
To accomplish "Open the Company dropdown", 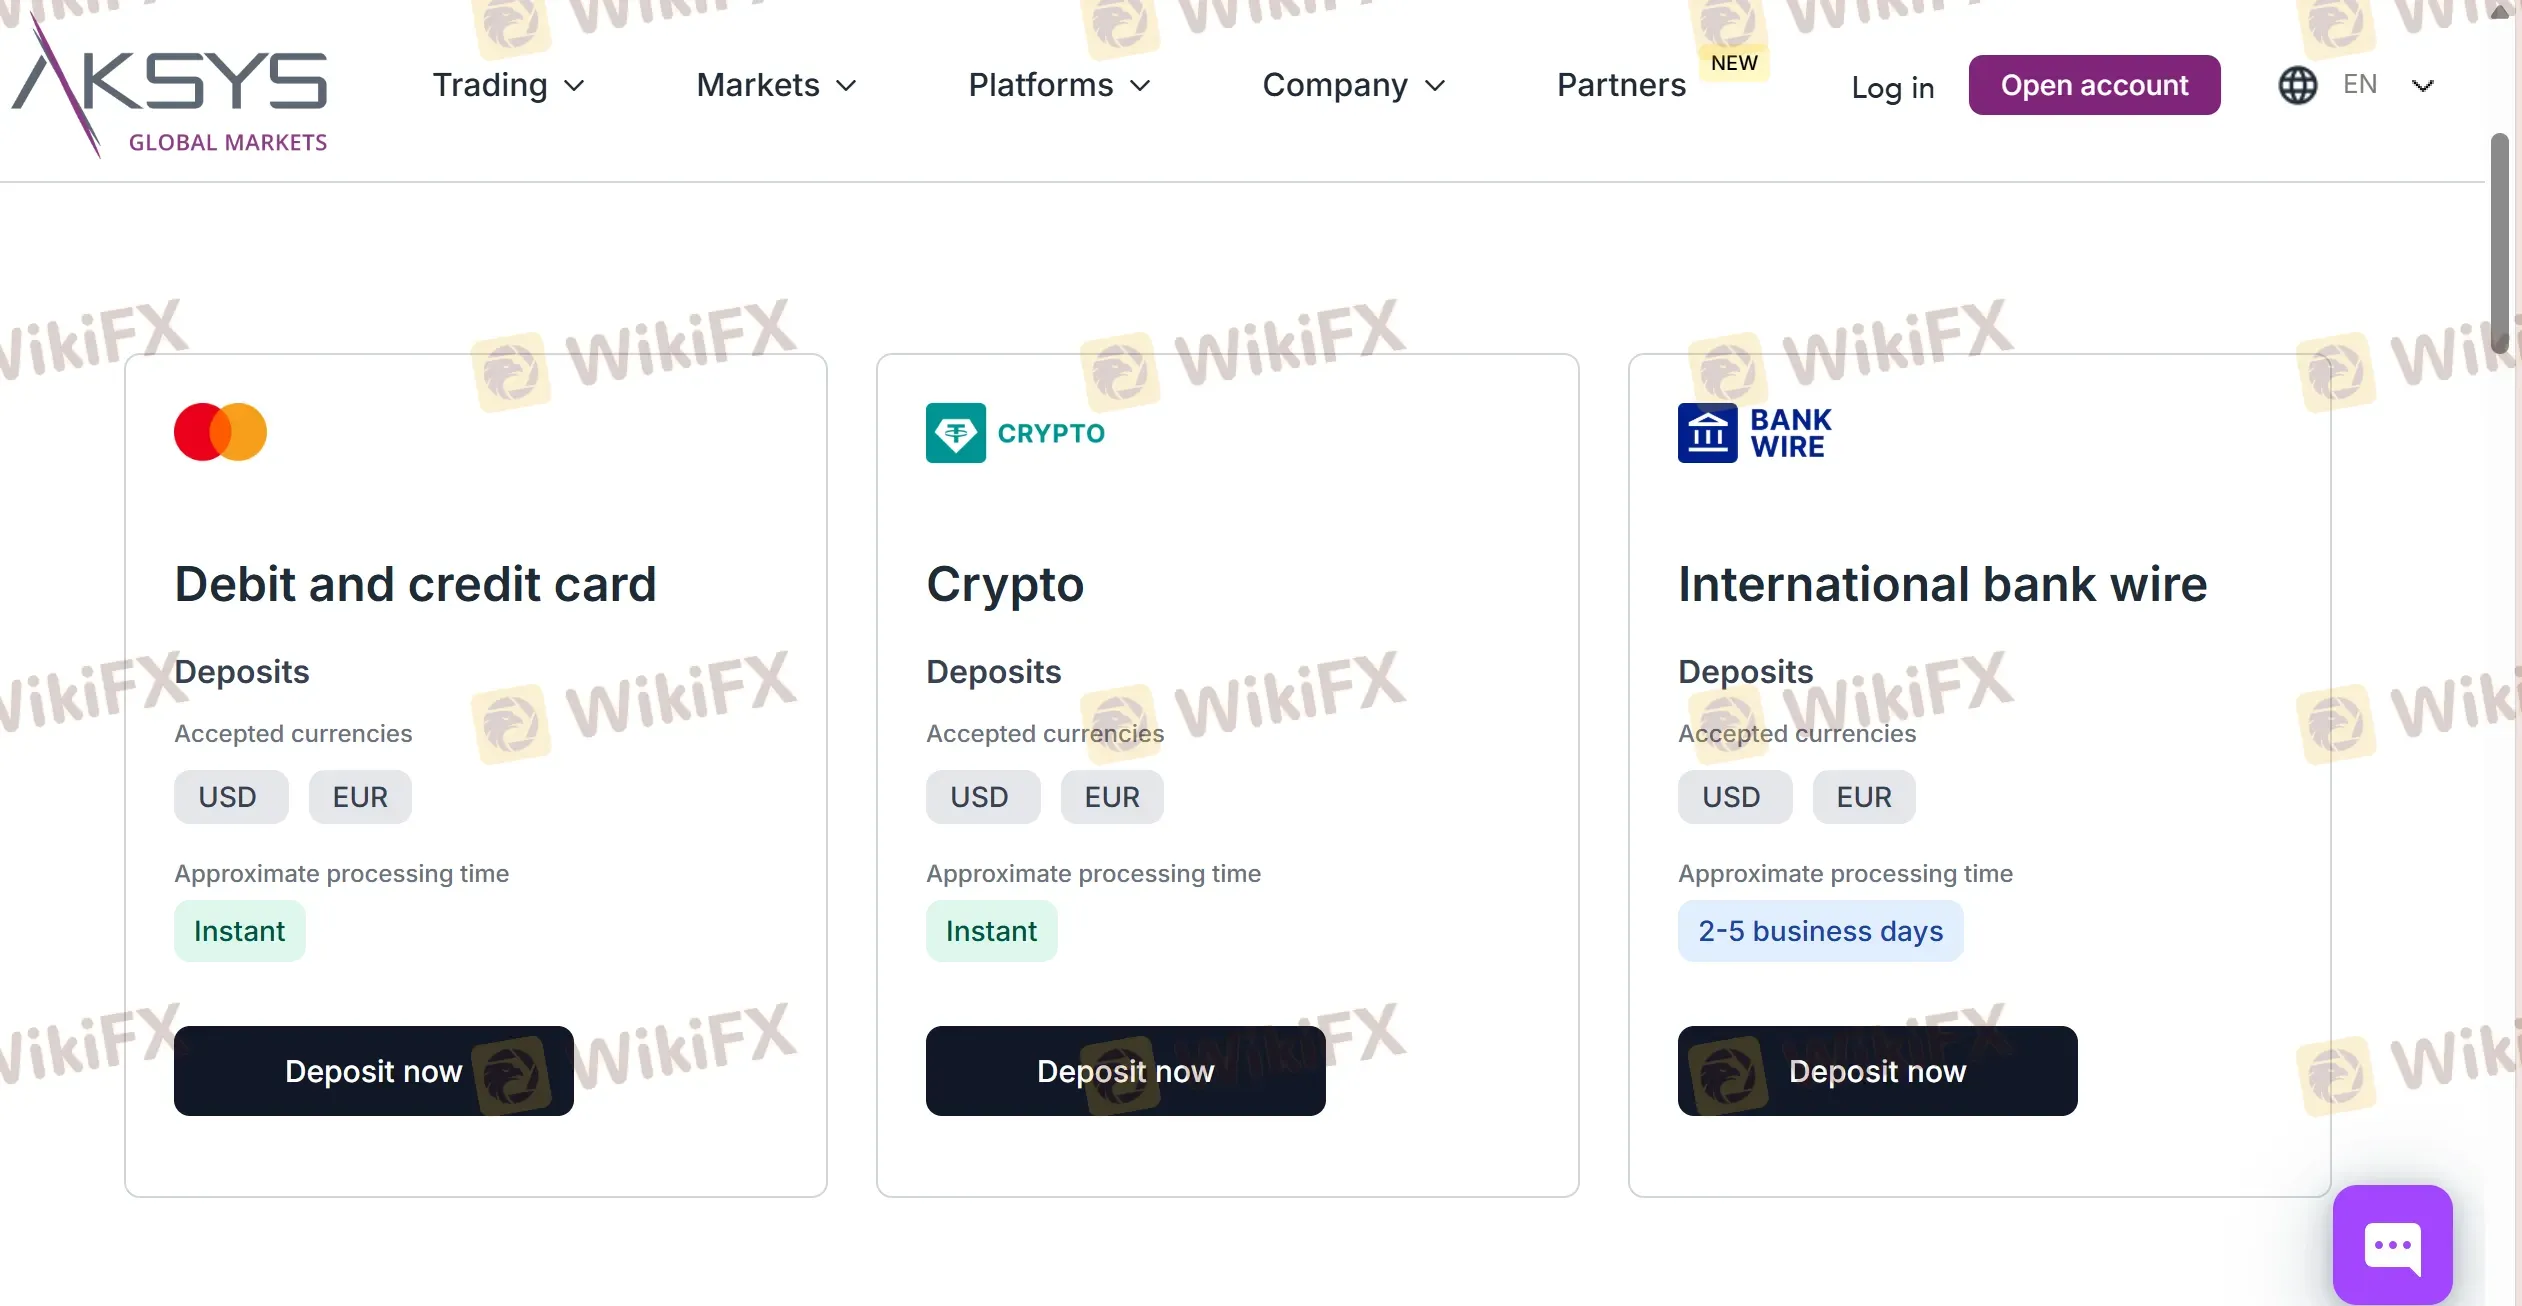I will point(1352,85).
